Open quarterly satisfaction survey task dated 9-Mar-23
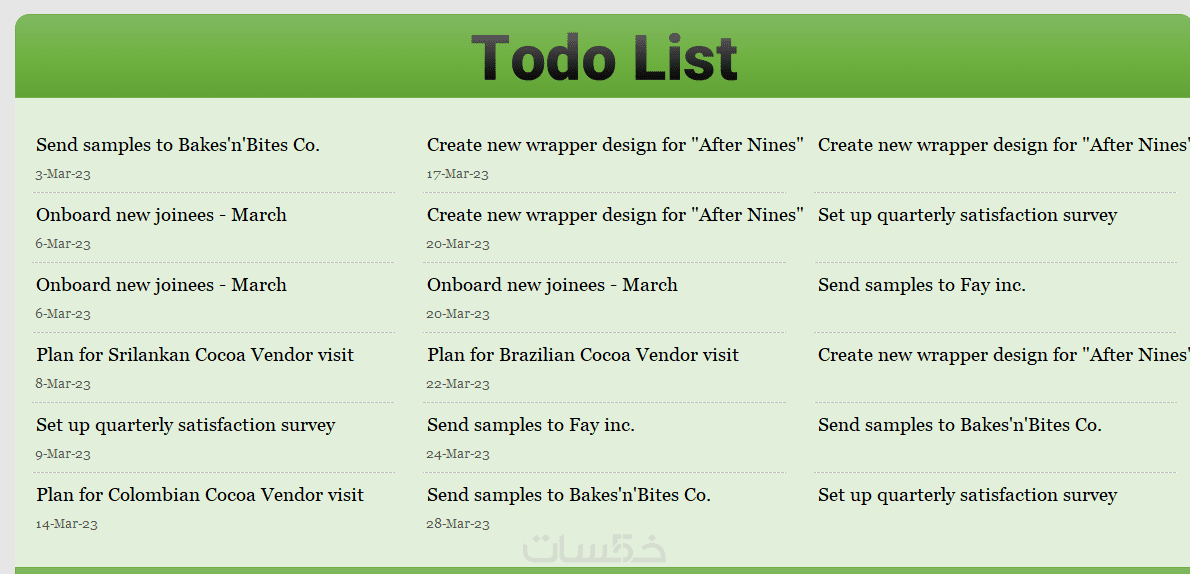Screen dimensions: 1190x574 [186, 426]
